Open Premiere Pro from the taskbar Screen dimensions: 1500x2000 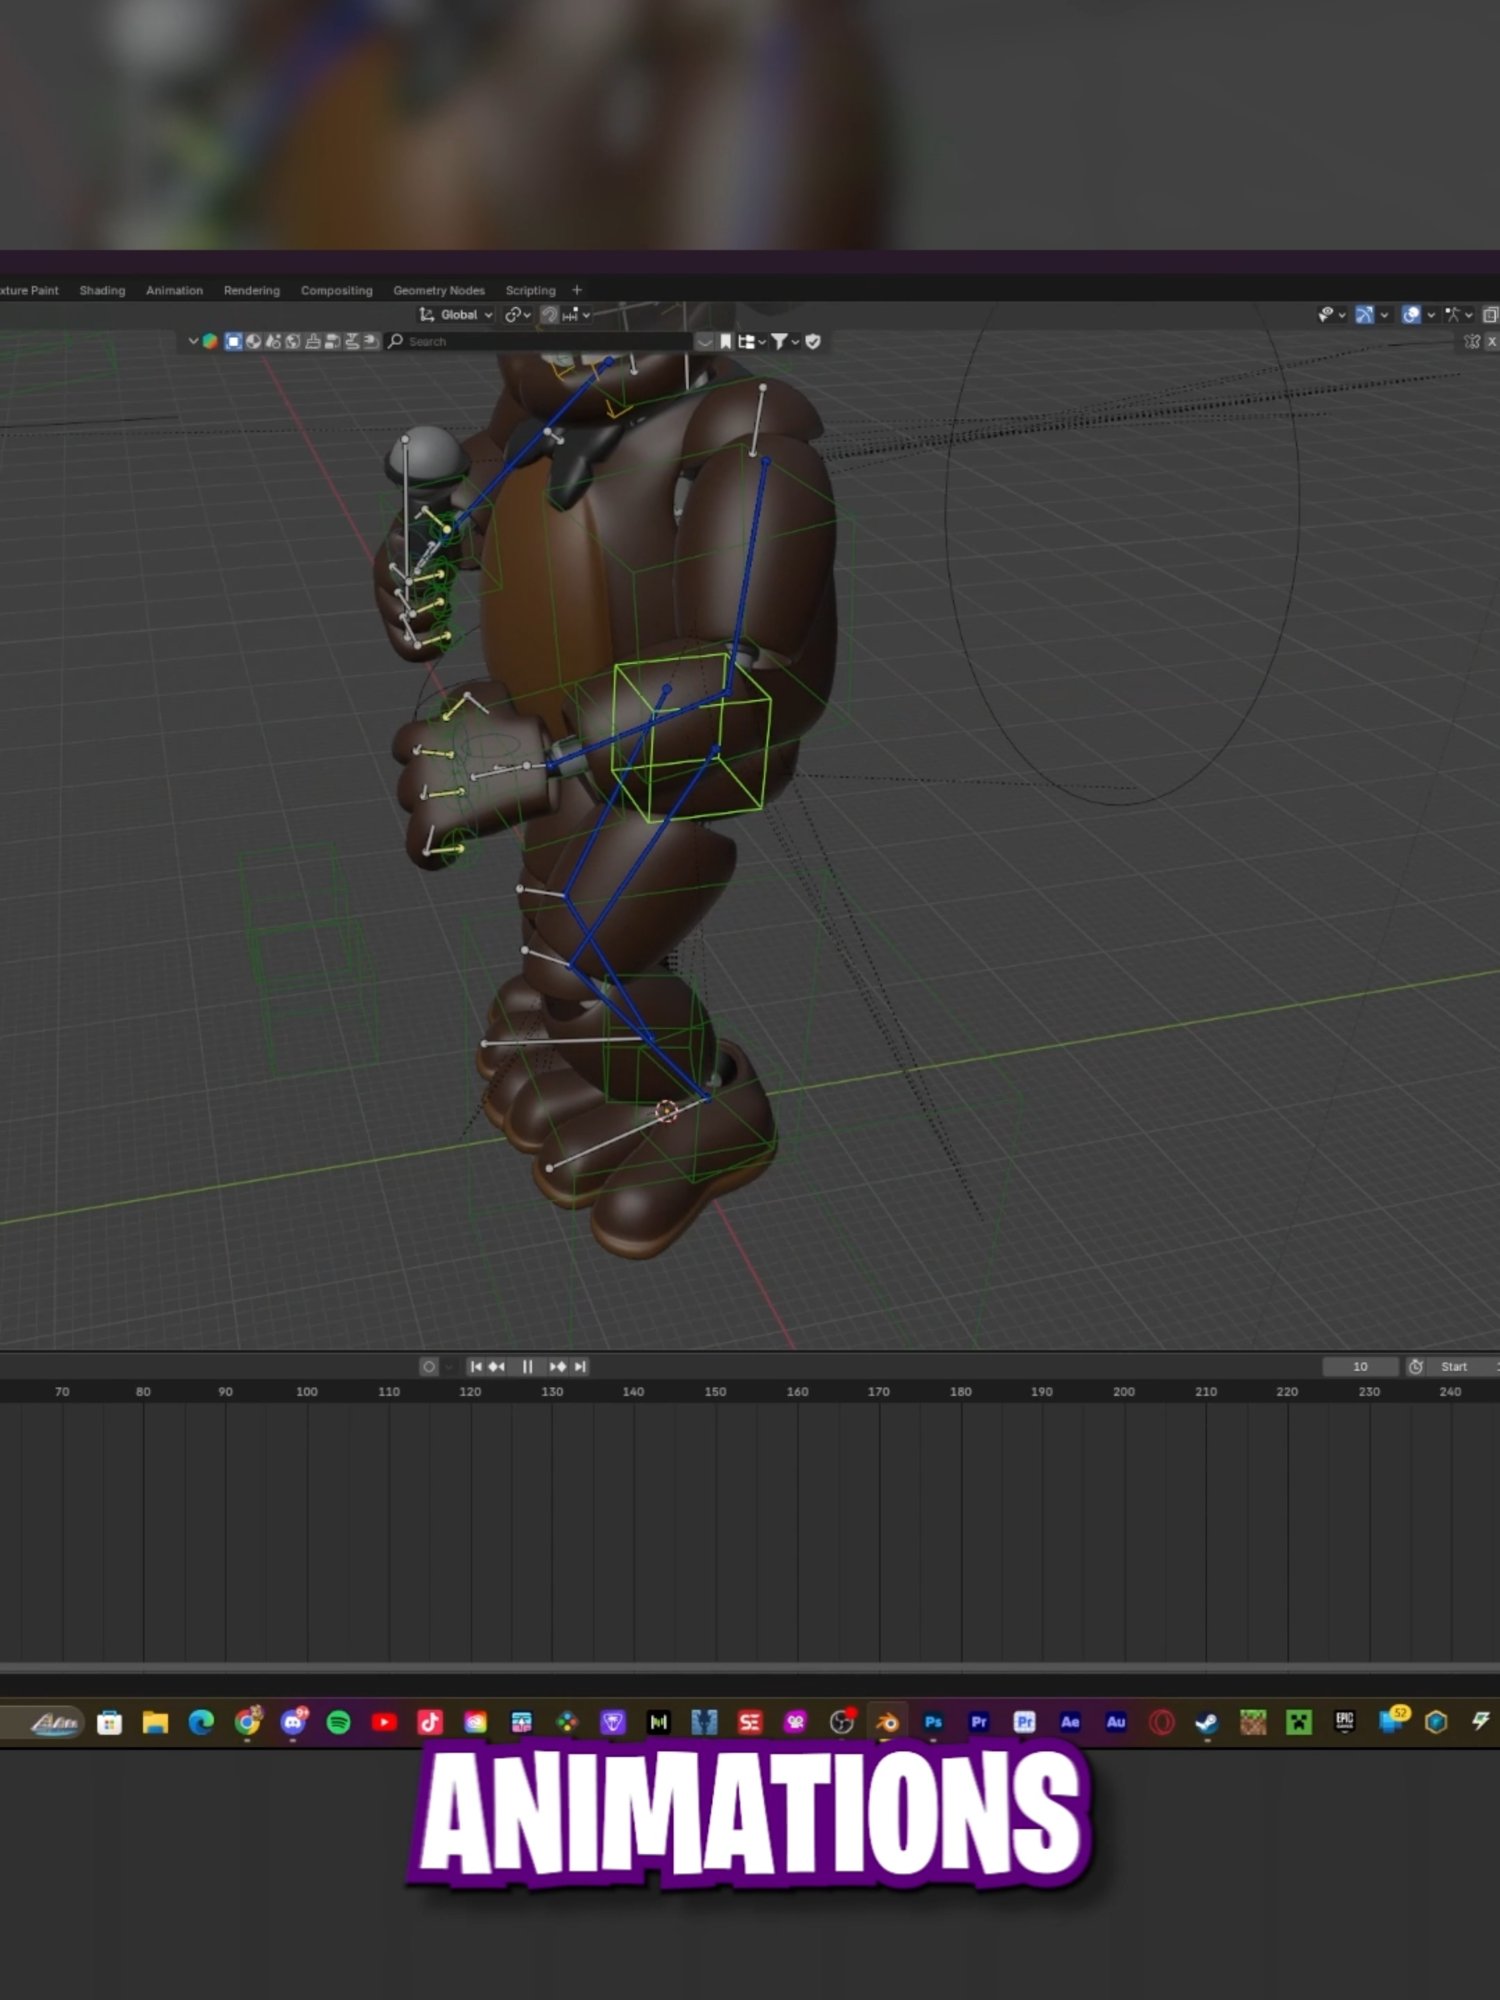(979, 1722)
